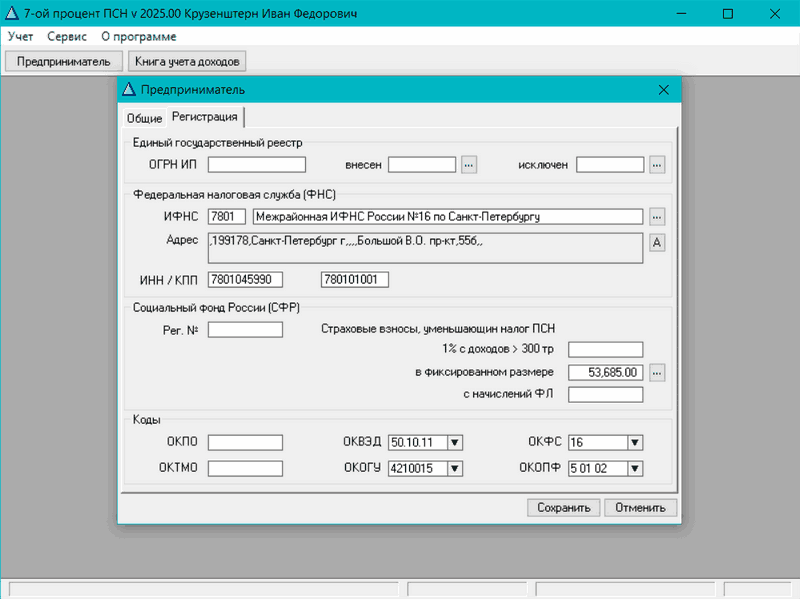This screenshot has height=600, width=800.
Task: Click the ellipsis button next to 'внесен' date
Action: pyautogui.click(x=469, y=164)
